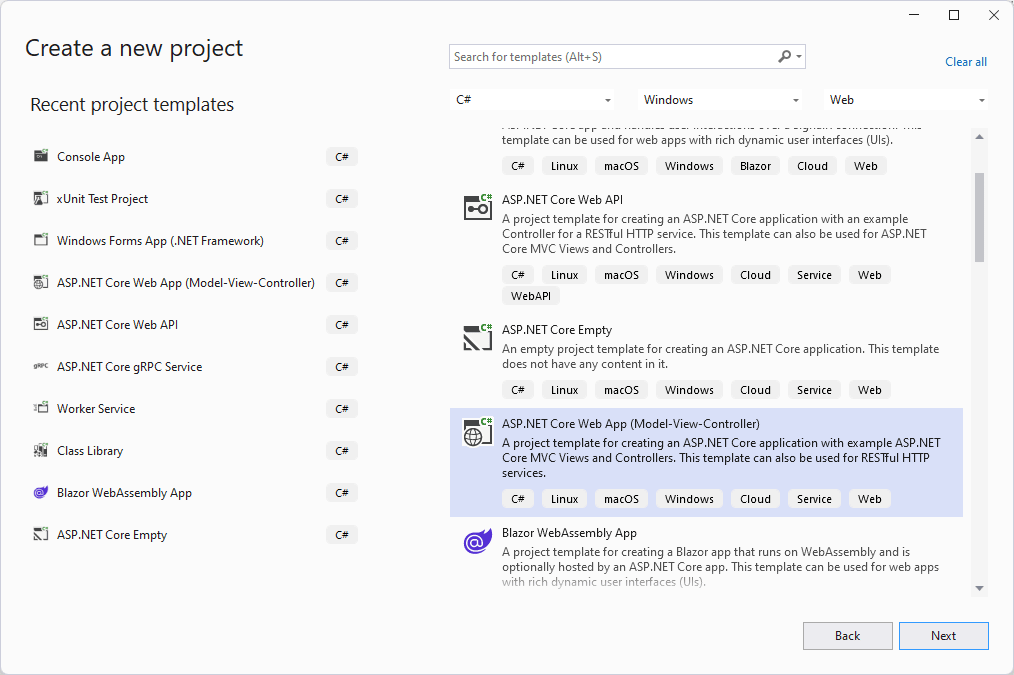Click the purple Blazor icon in template list
This screenshot has height=675, width=1014.
[x=478, y=541]
